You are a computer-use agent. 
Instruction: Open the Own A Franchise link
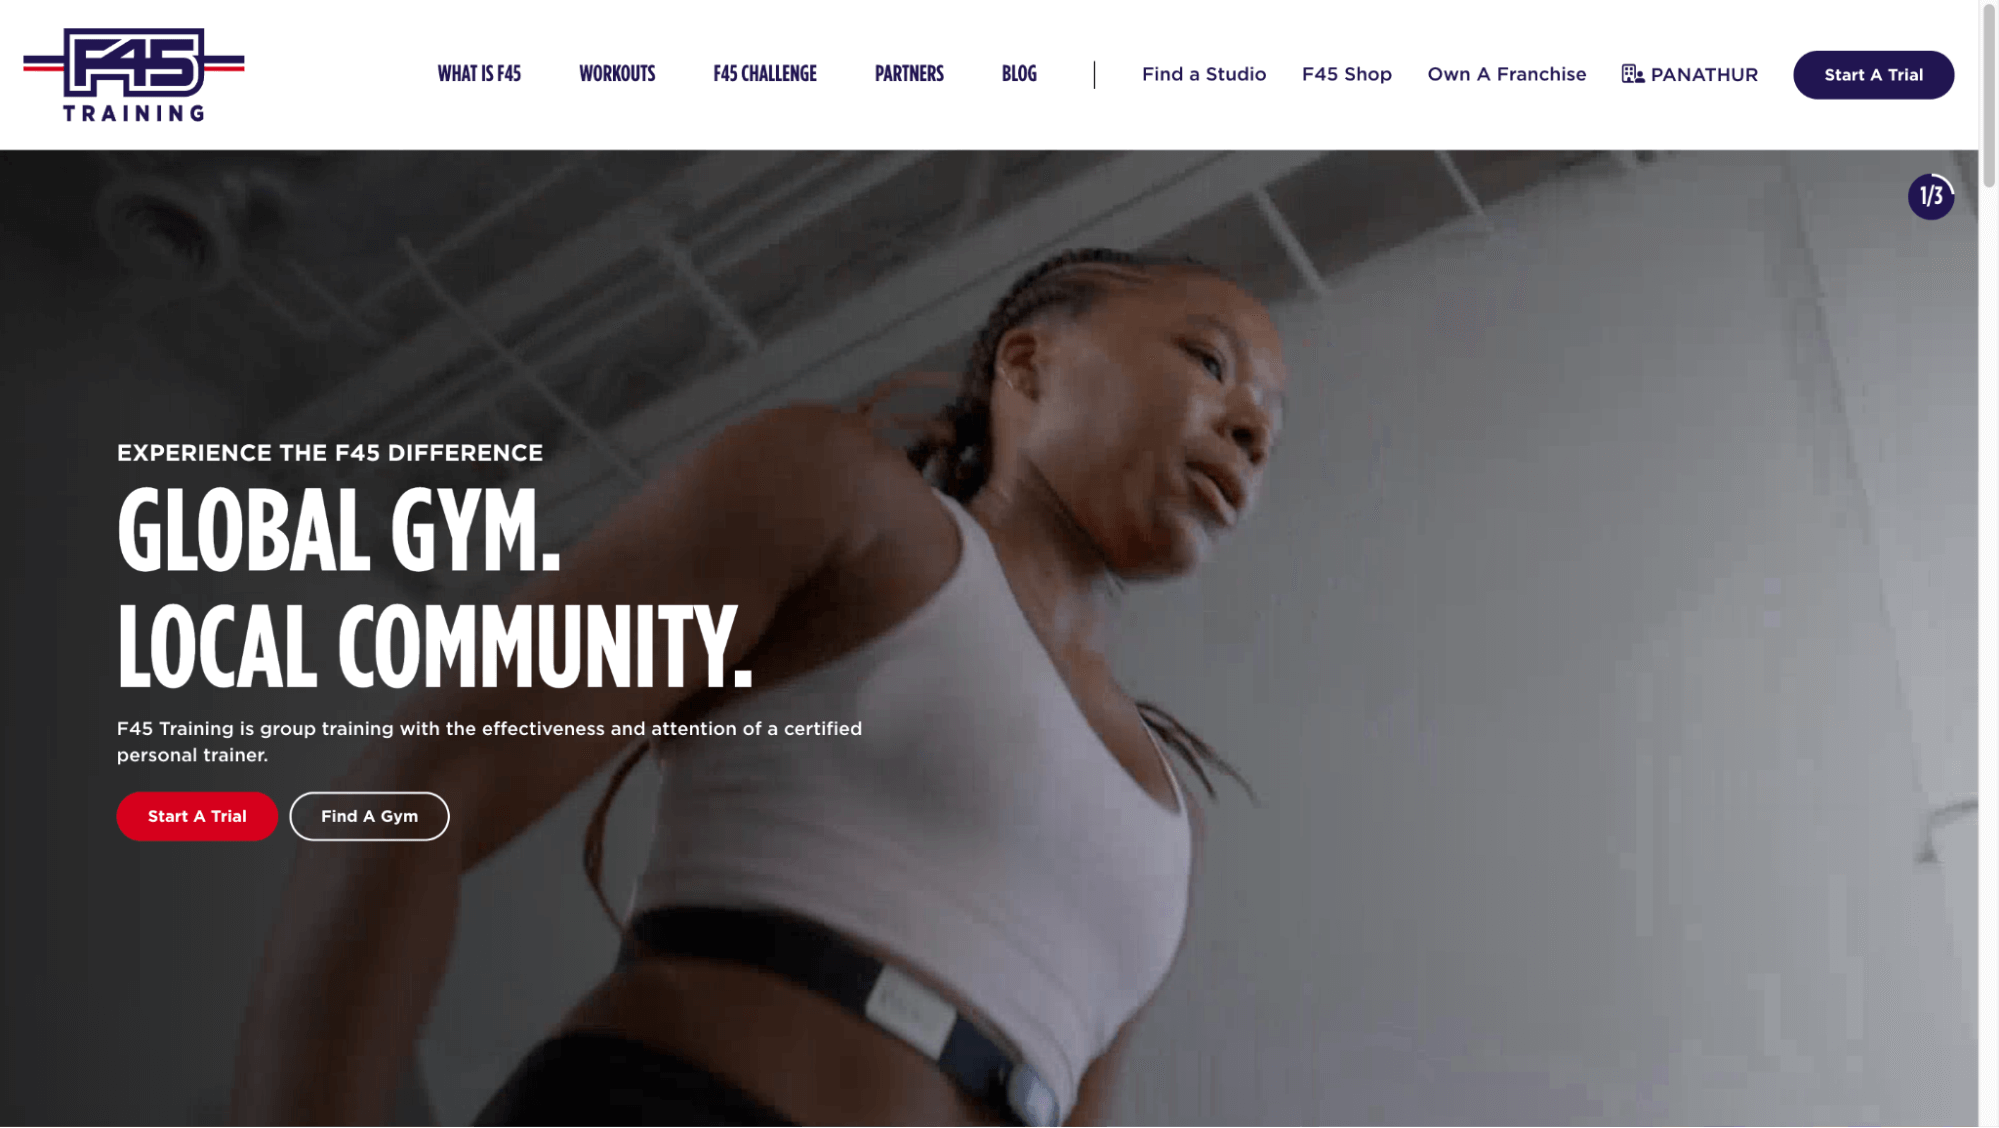point(1506,74)
